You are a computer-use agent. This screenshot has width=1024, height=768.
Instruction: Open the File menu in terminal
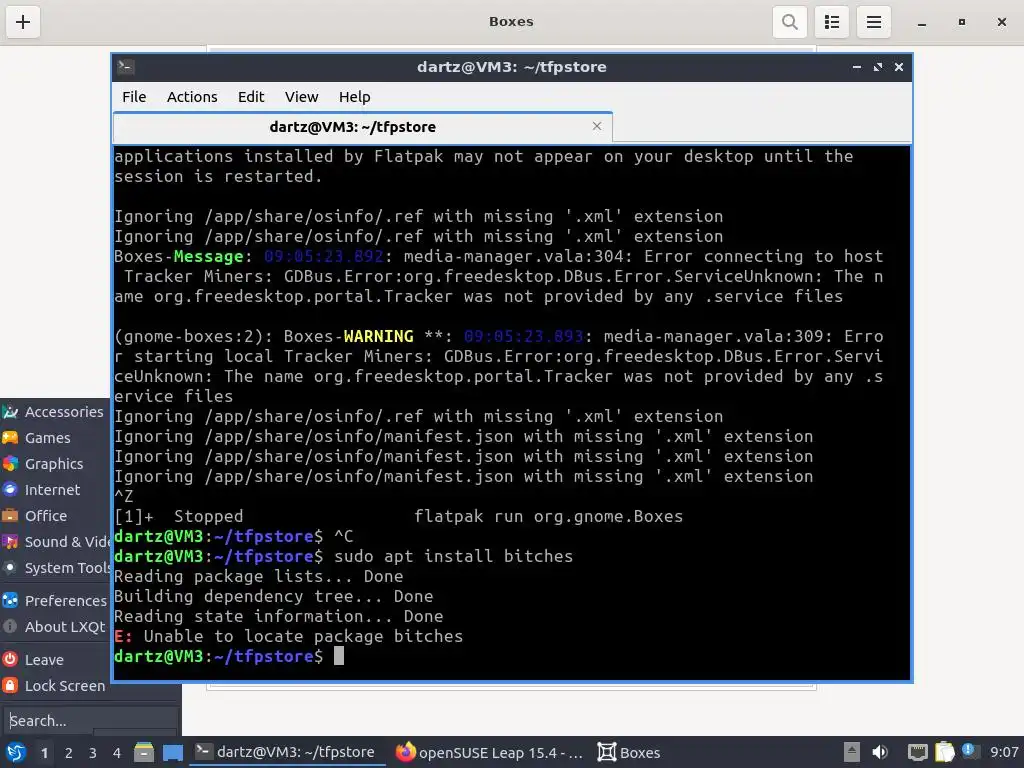pos(134,97)
